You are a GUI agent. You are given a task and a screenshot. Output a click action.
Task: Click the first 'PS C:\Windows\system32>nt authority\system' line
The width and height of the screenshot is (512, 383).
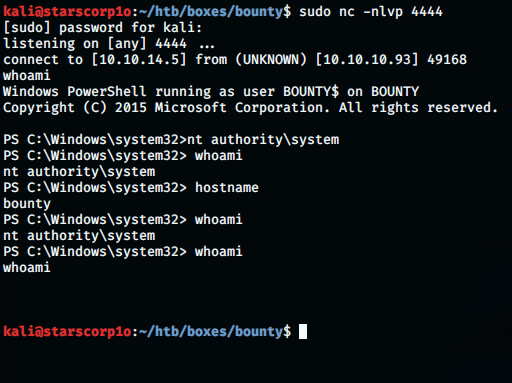click(x=171, y=140)
